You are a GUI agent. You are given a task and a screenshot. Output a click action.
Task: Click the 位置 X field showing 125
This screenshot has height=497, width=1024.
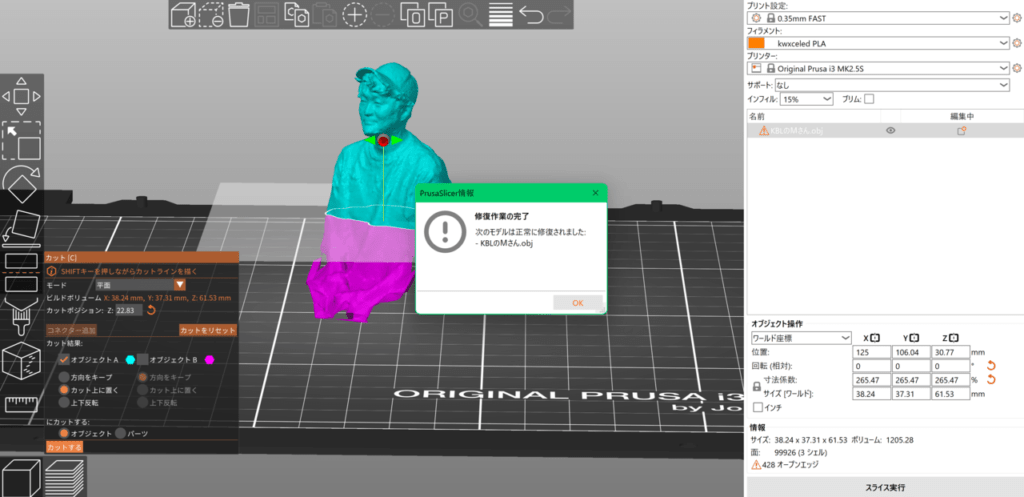point(872,351)
